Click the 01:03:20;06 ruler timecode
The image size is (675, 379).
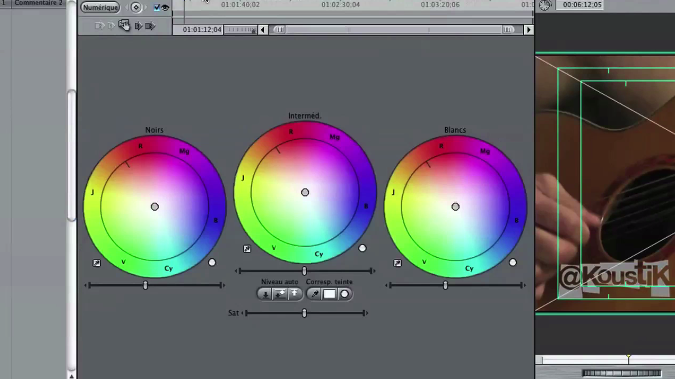click(x=440, y=5)
